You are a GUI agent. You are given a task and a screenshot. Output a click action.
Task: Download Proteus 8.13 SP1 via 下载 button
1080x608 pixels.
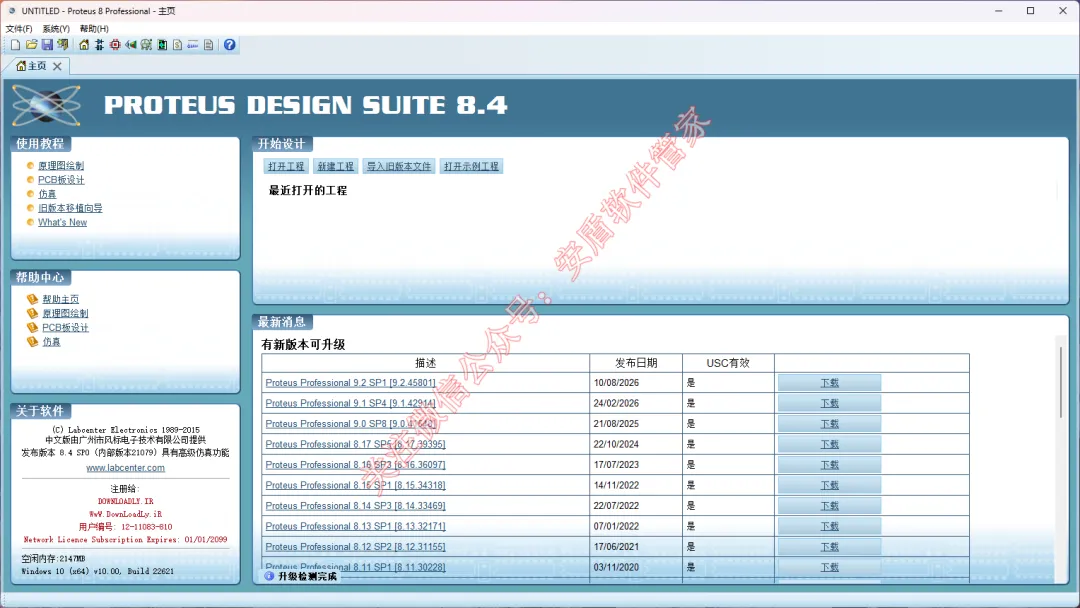[x=829, y=527]
